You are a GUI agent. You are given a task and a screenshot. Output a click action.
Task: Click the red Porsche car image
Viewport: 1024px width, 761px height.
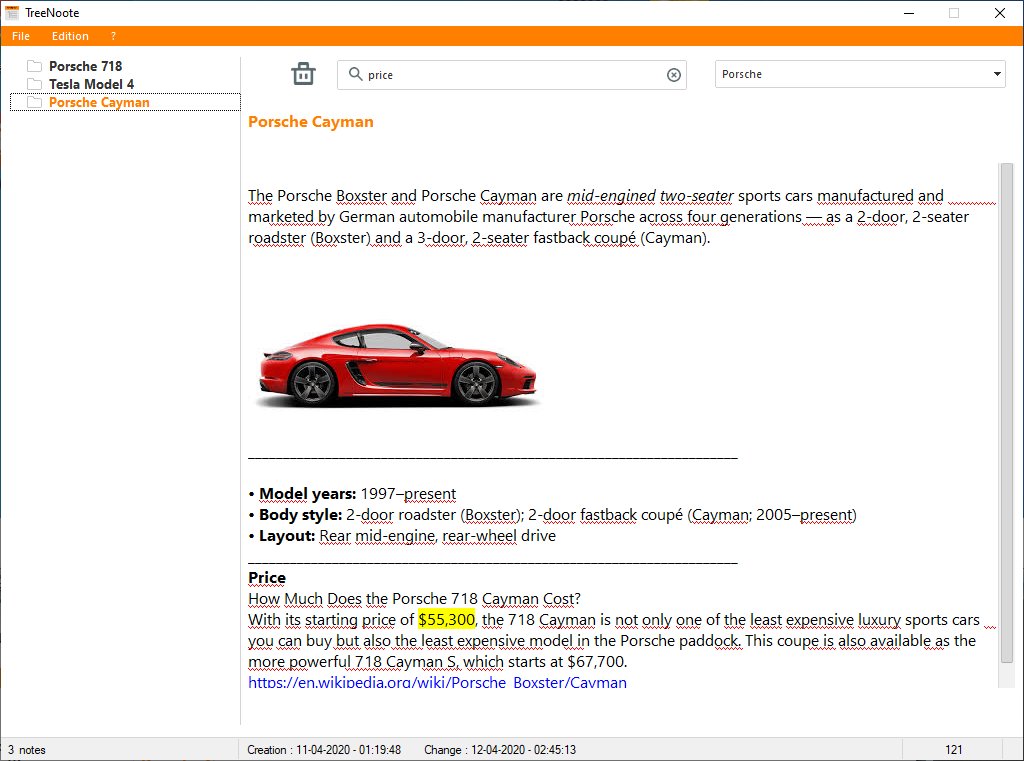click(x=397, y=366)
